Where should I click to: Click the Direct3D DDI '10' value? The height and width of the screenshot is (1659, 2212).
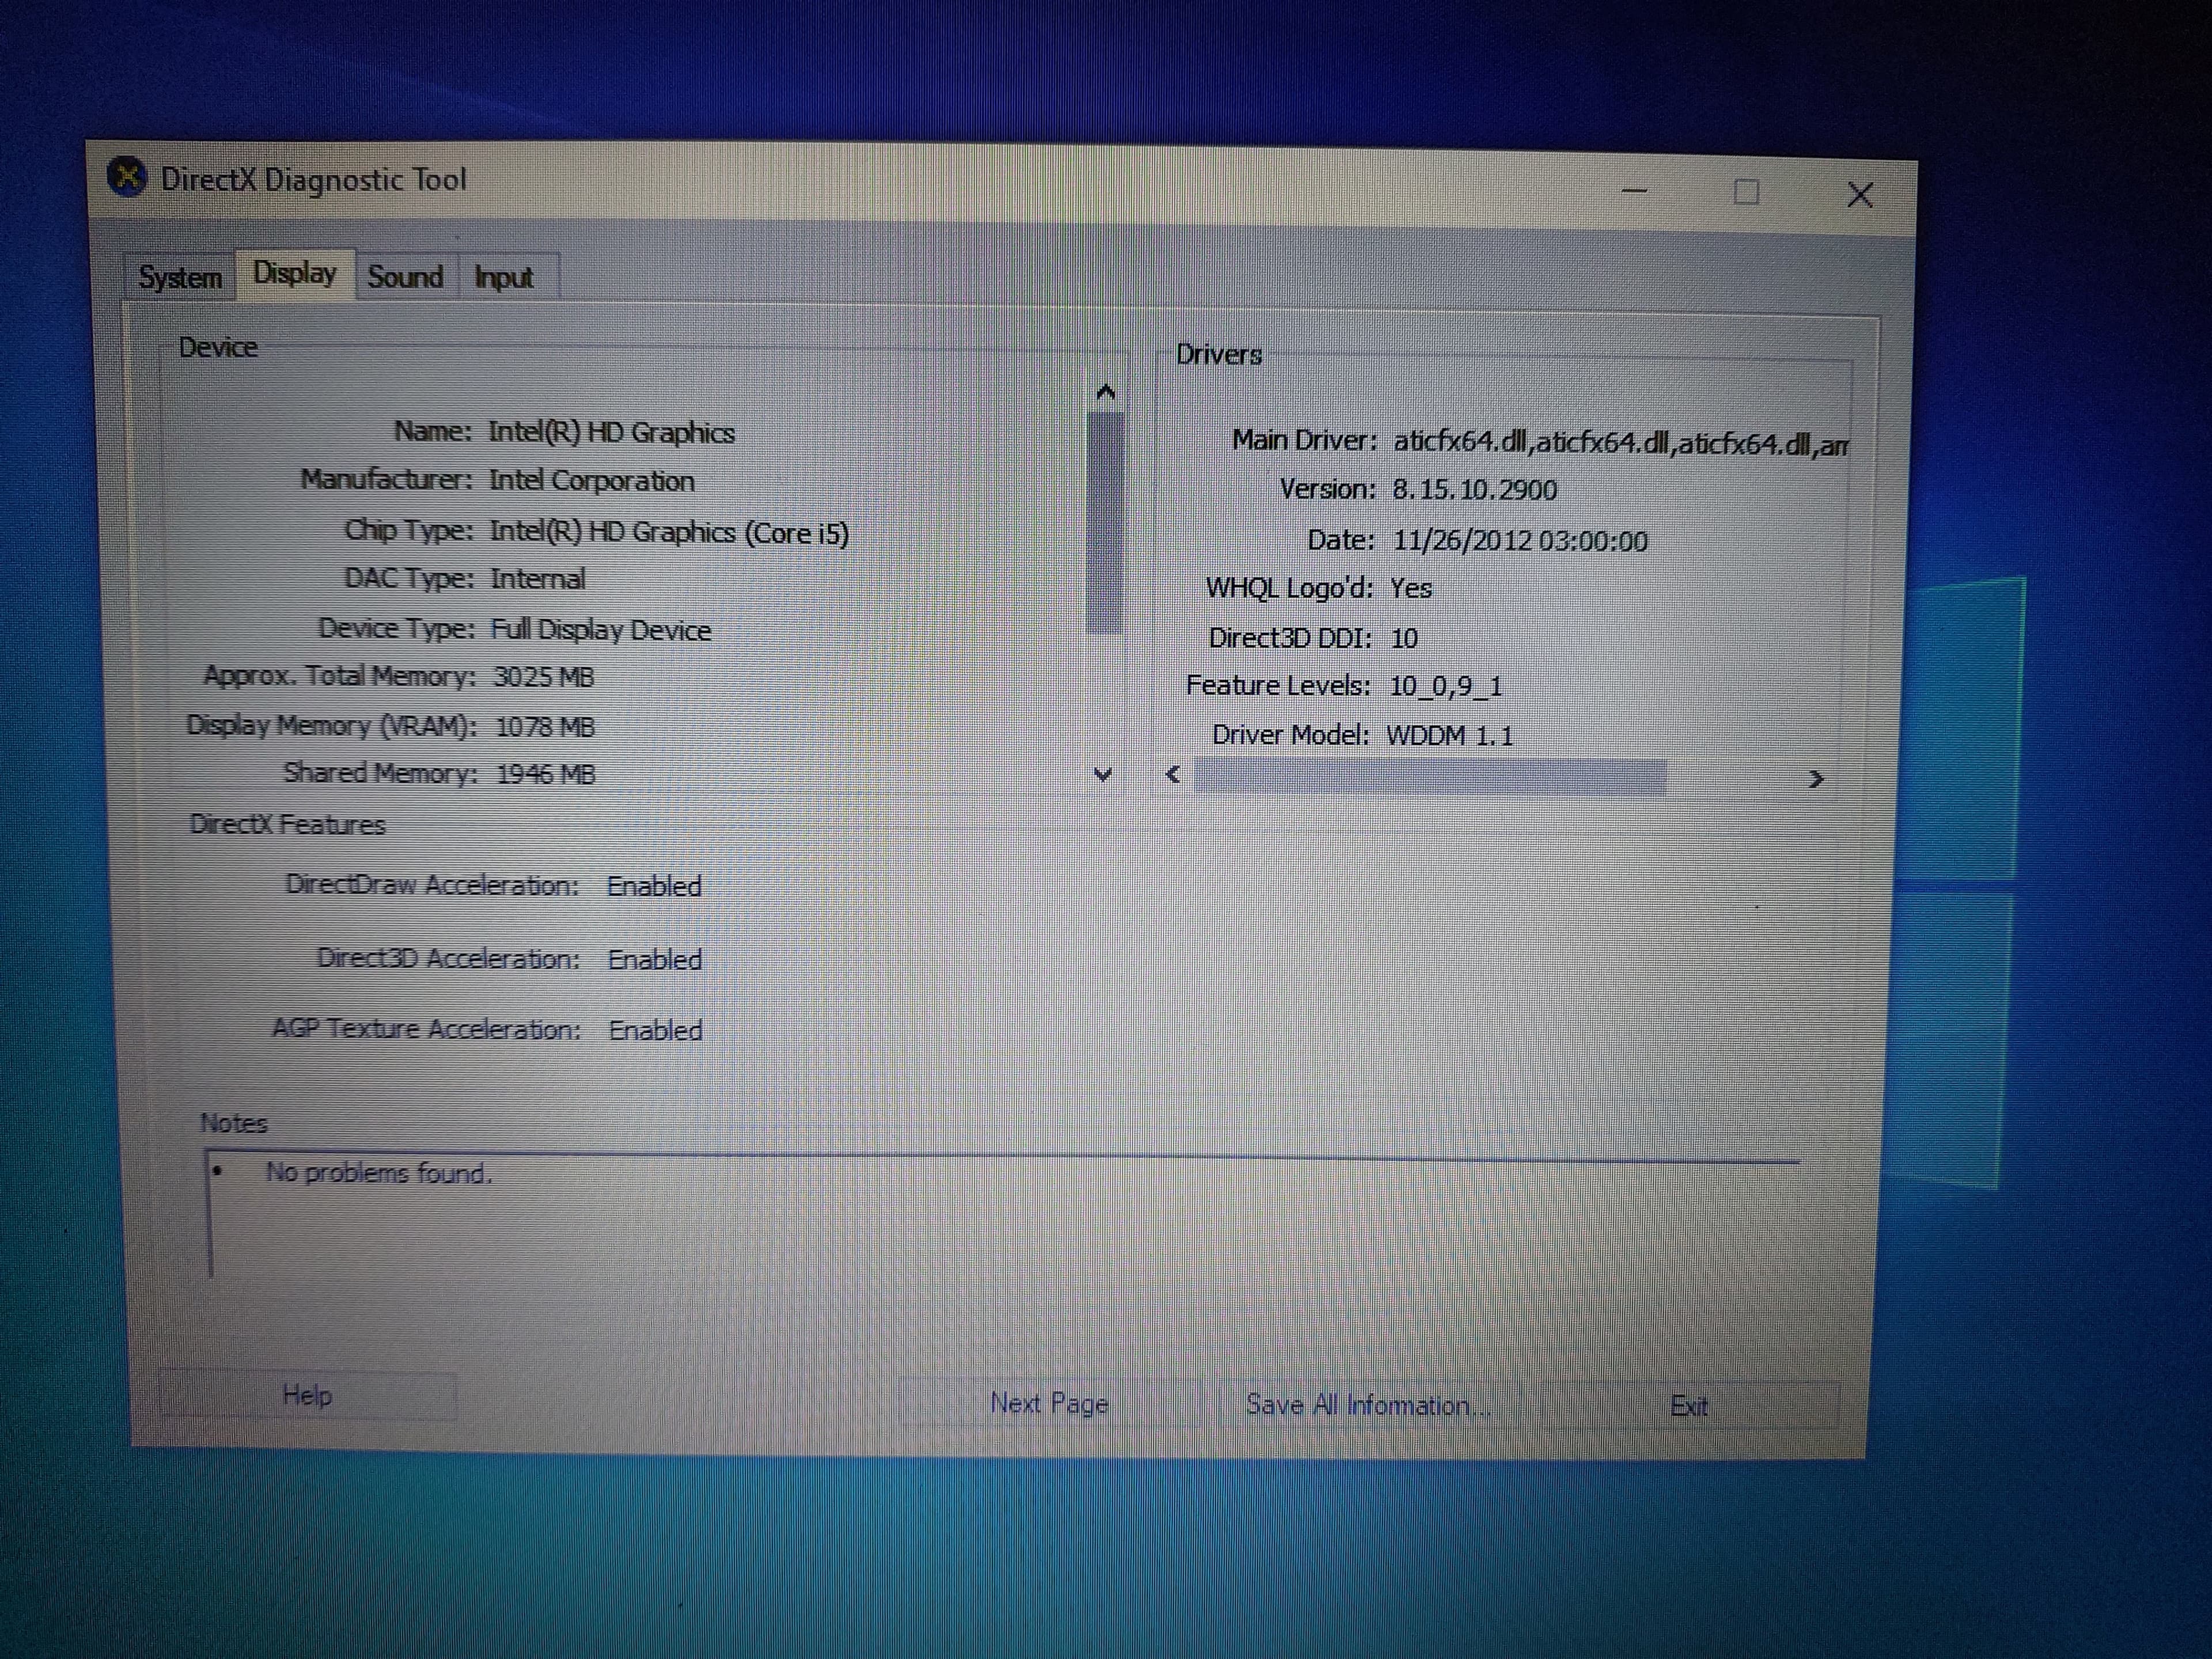(1404, 638)
